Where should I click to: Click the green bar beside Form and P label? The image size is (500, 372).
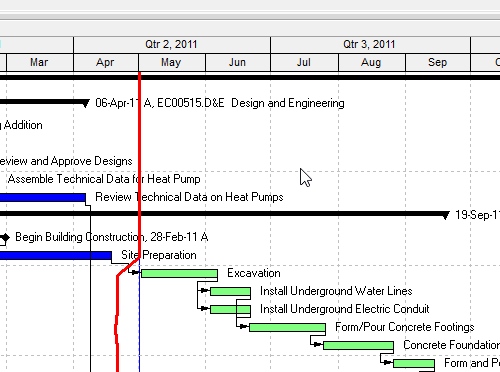pyautogui.click(x=414, y=363)
